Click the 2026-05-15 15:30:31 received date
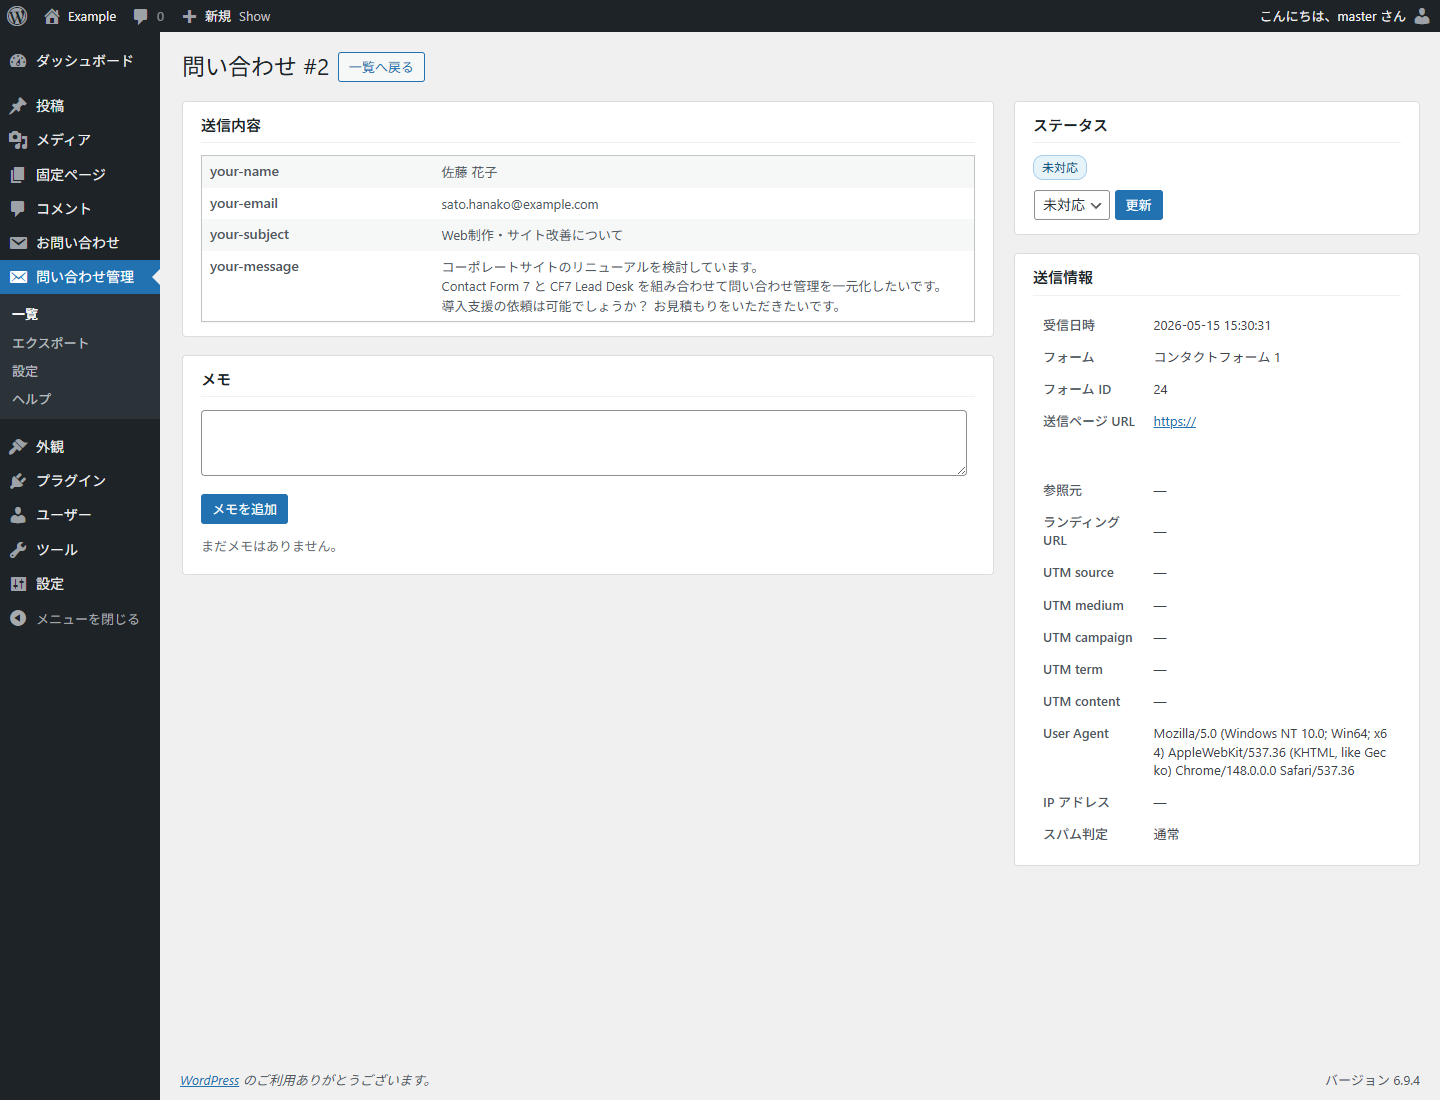1440x1100 pixels. [1212, 326]
